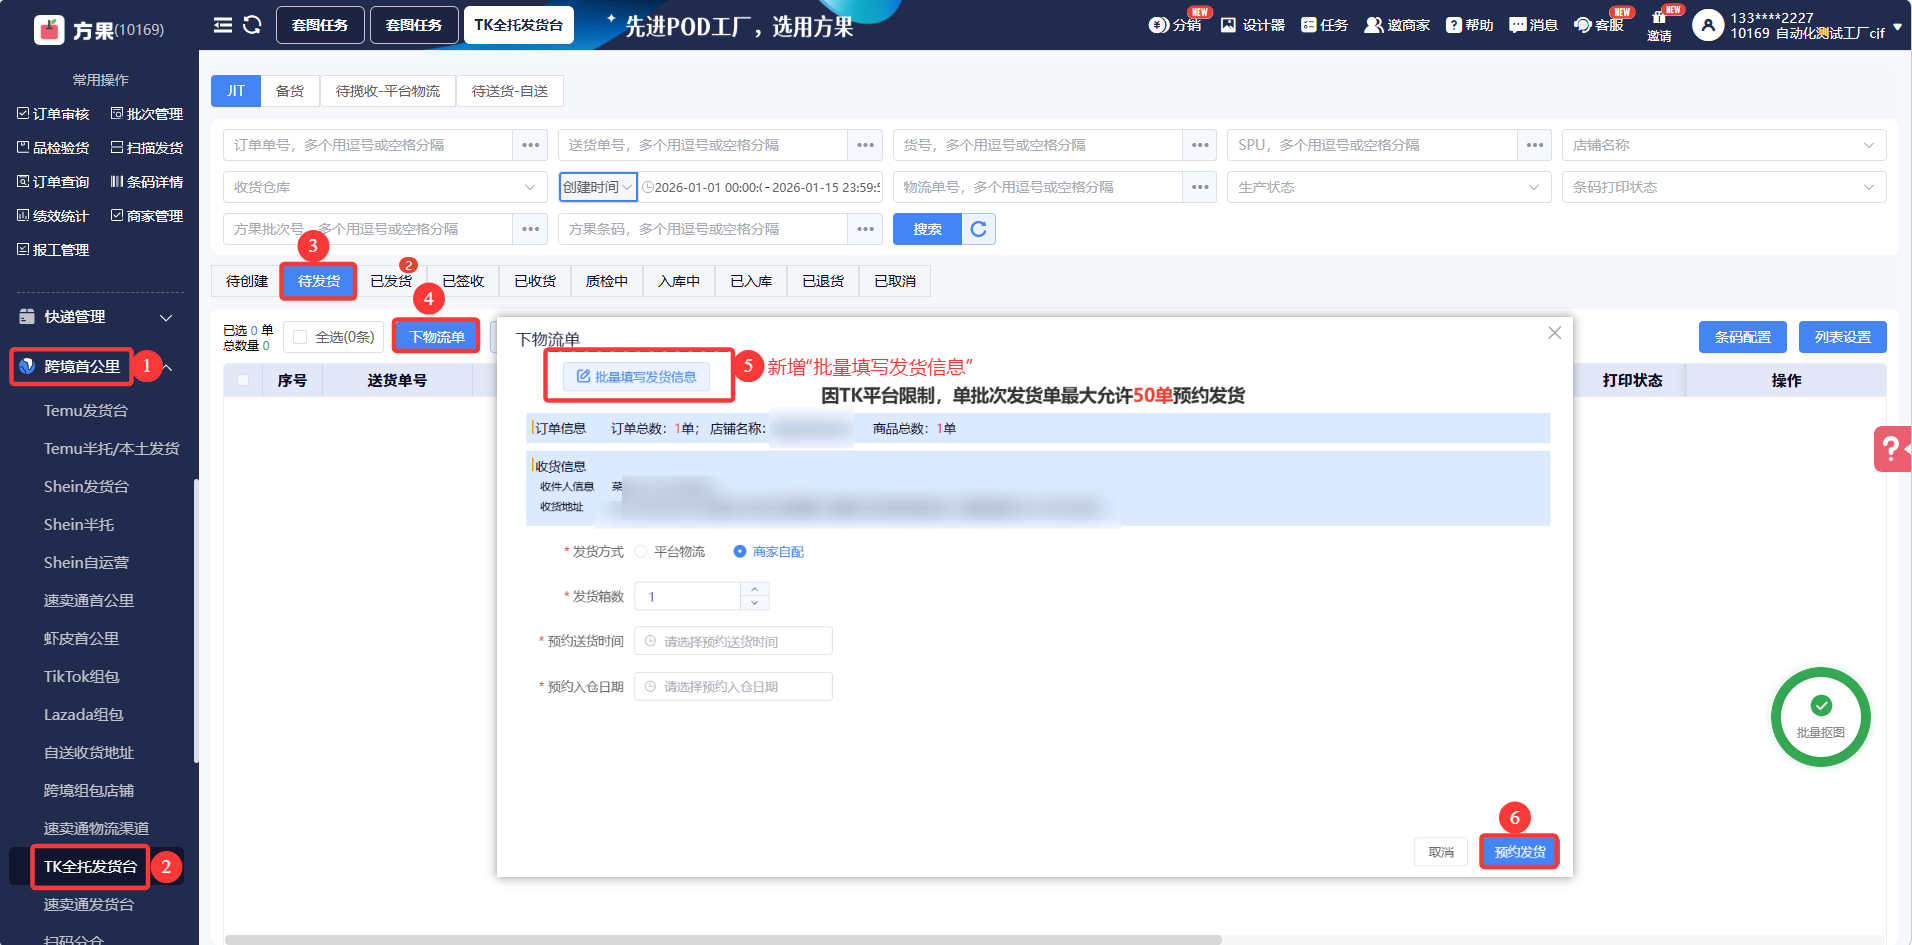Click 批量填写发货信息 button
The width and height of the screenshot is (1912, 945).
pos(636,377)
